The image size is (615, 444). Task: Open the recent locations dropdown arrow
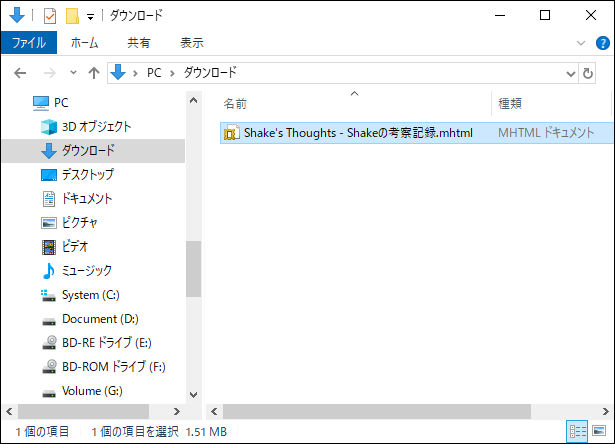tap(73, 73)
